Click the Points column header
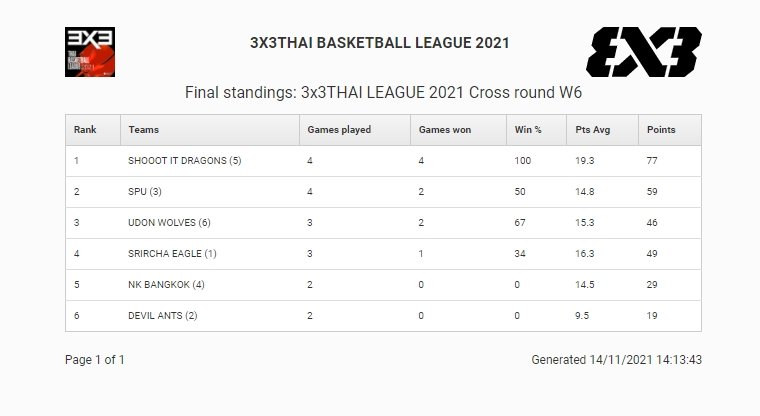The image size is (760, 416). coord(661,130)
